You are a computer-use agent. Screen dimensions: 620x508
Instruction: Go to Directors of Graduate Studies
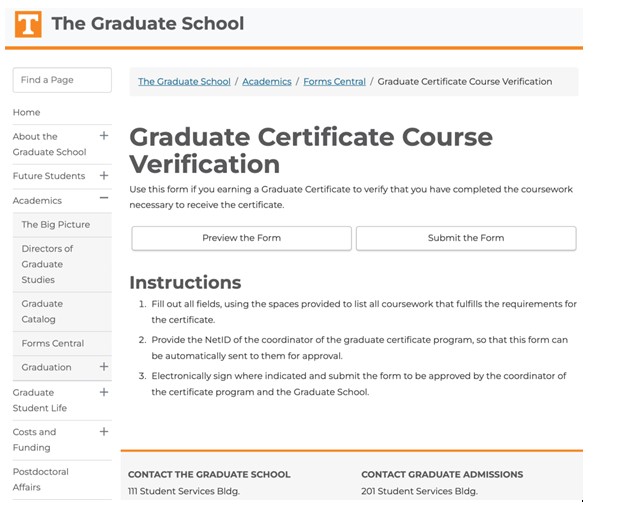(47, 264)
